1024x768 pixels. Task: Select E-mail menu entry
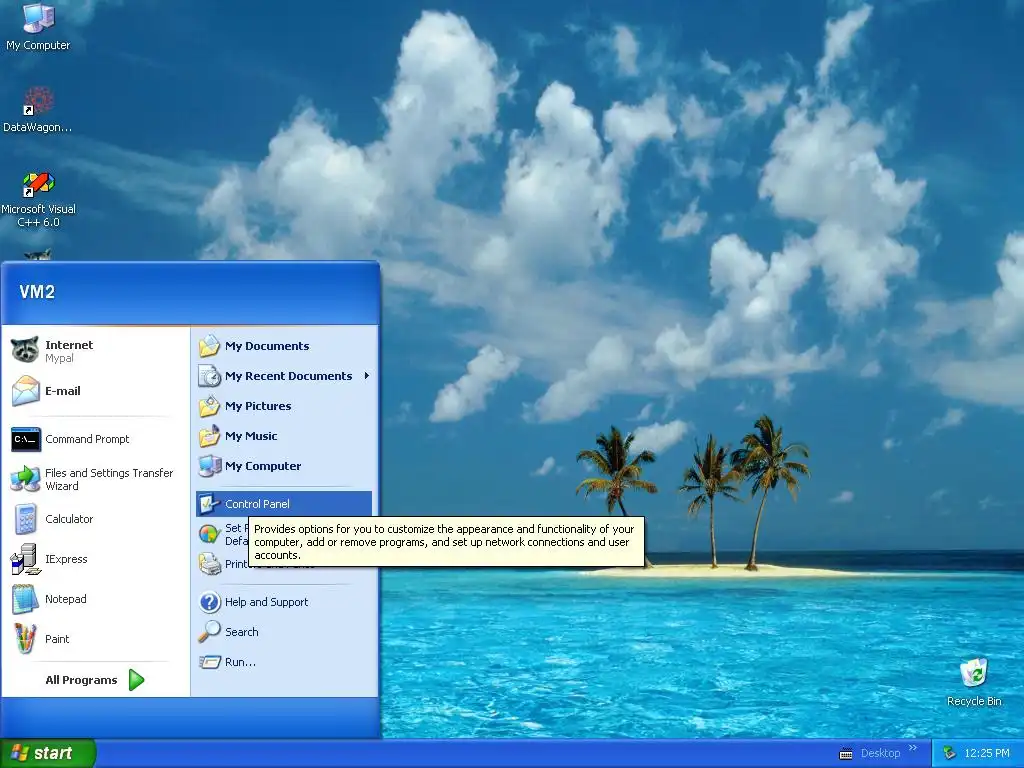95,391
